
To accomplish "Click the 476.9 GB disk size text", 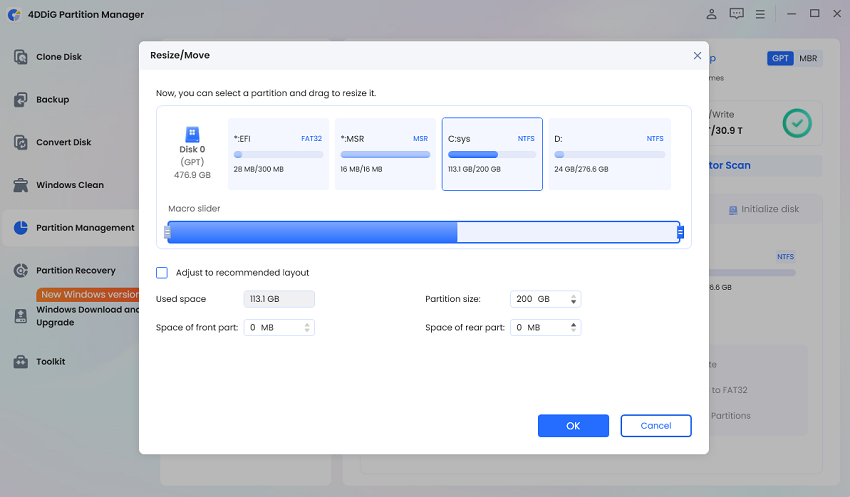I will coord(192,175).
